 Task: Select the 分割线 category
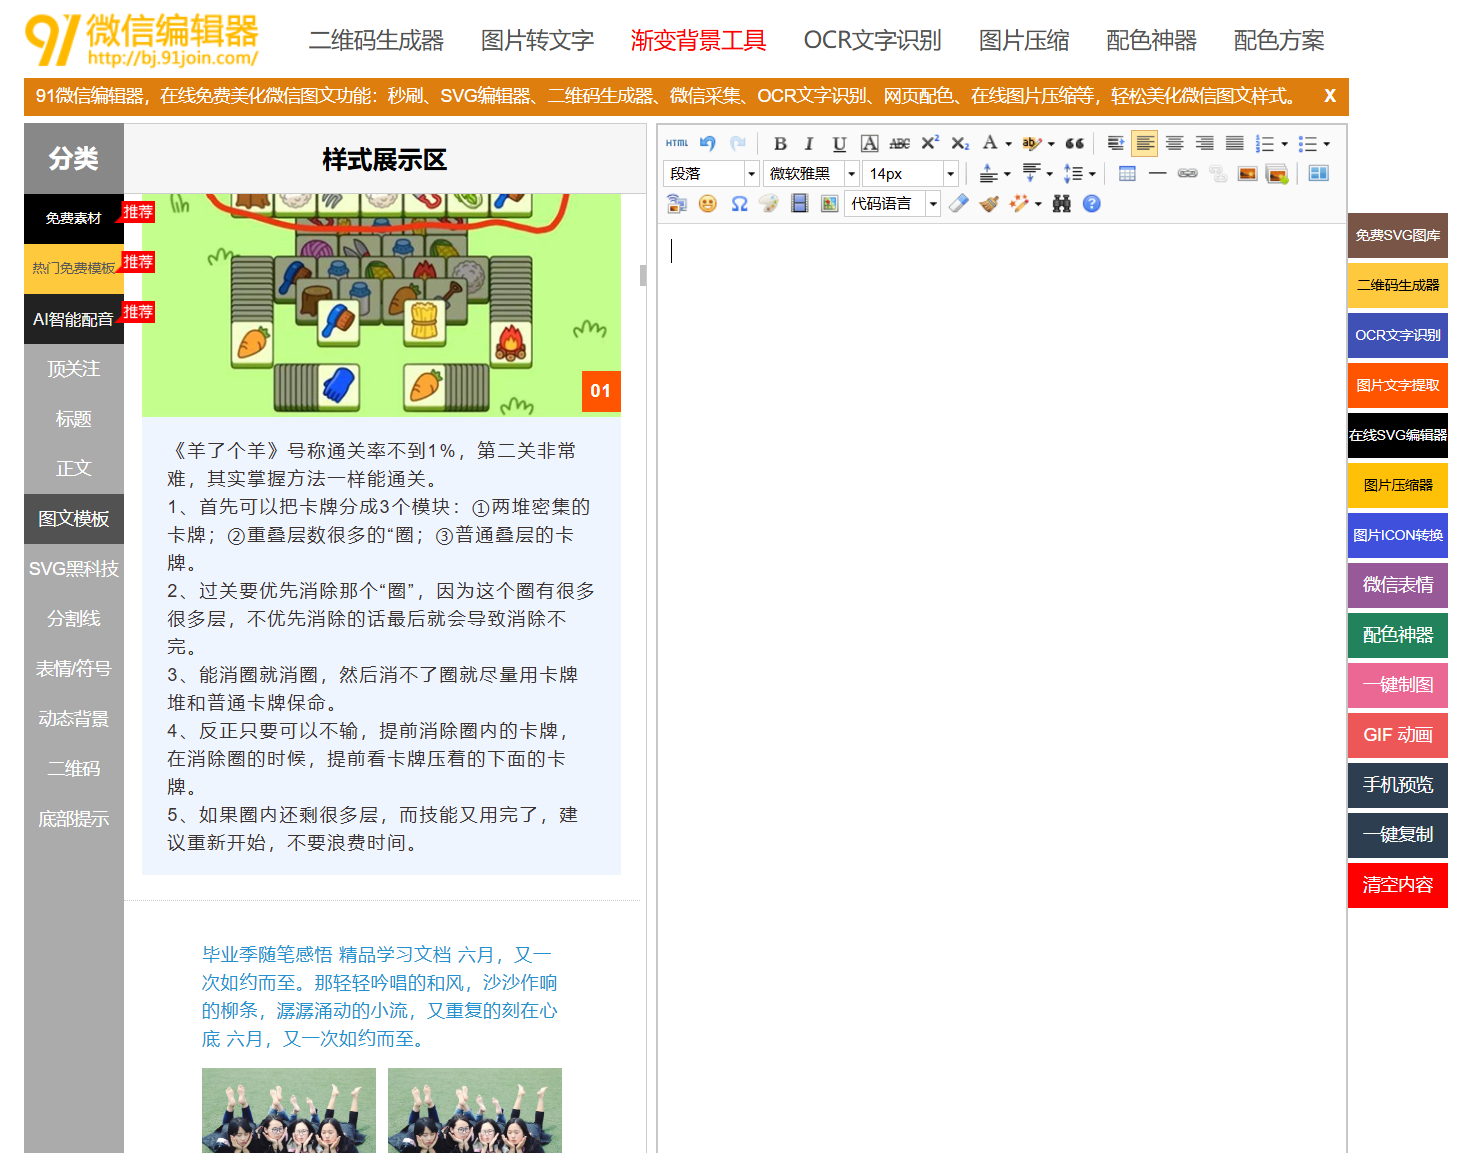[x=74, y=619]
